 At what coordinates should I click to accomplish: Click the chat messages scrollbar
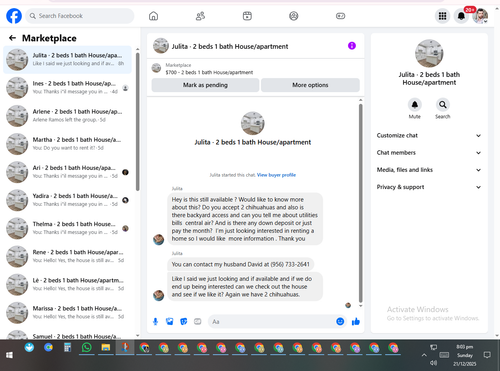click(x=360, y=203)
